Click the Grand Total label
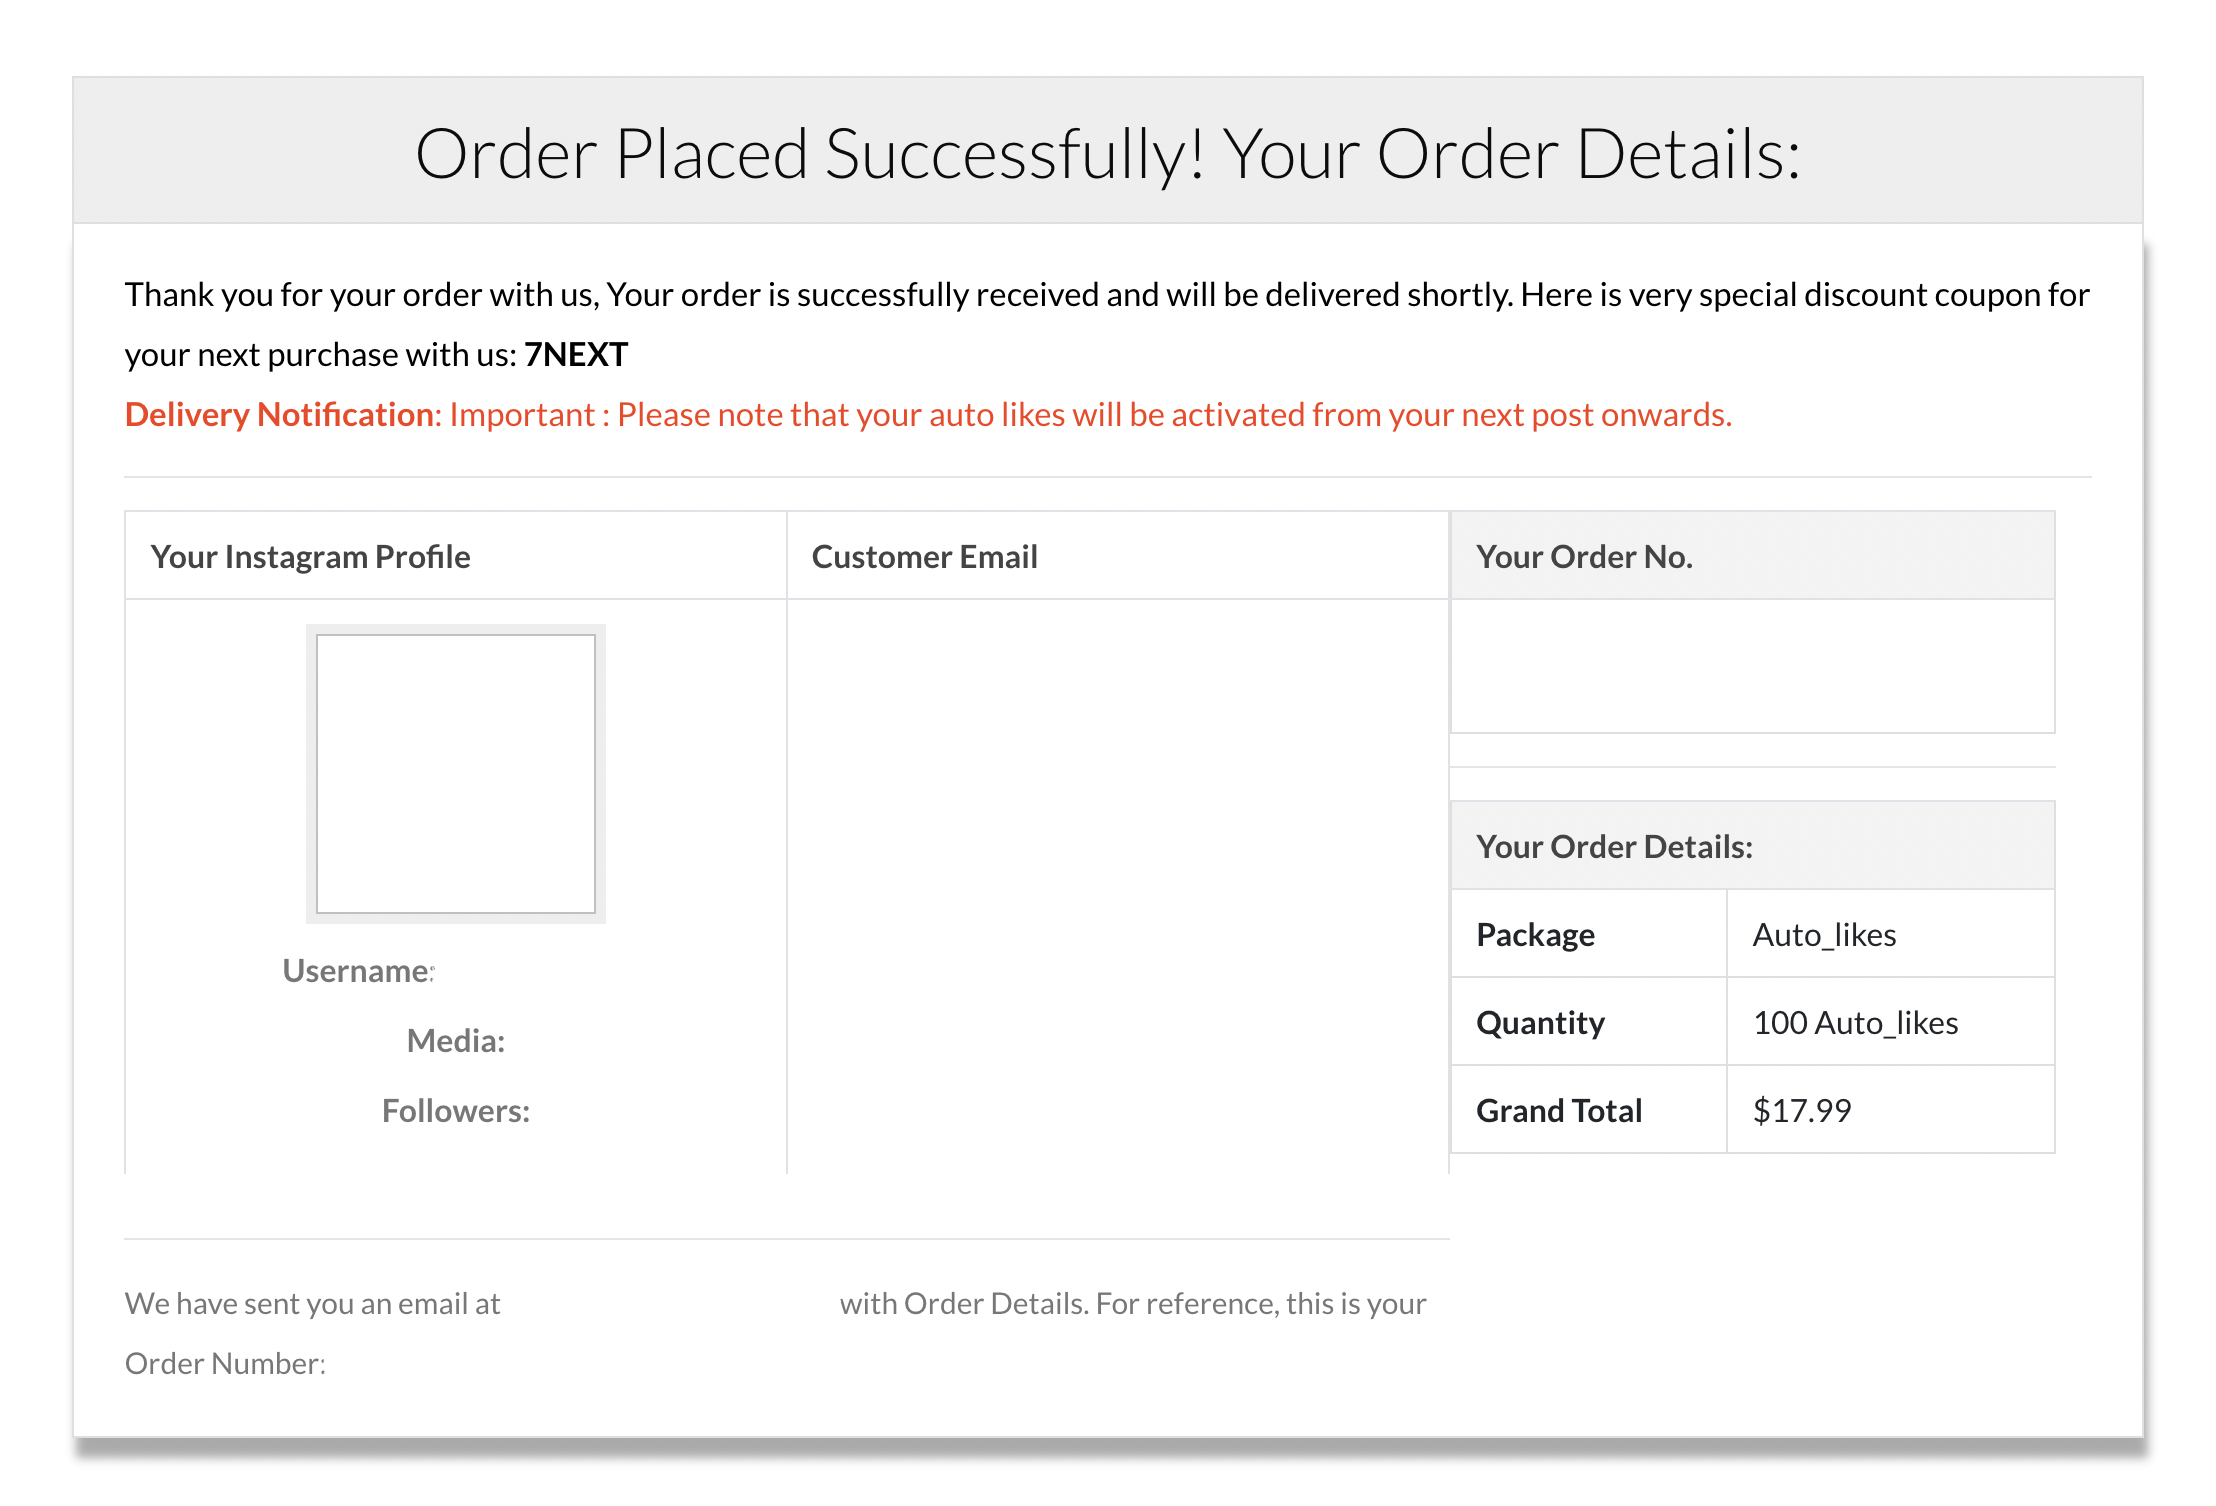This screenshot has width=2216, height=1506. [1559, 1110]
